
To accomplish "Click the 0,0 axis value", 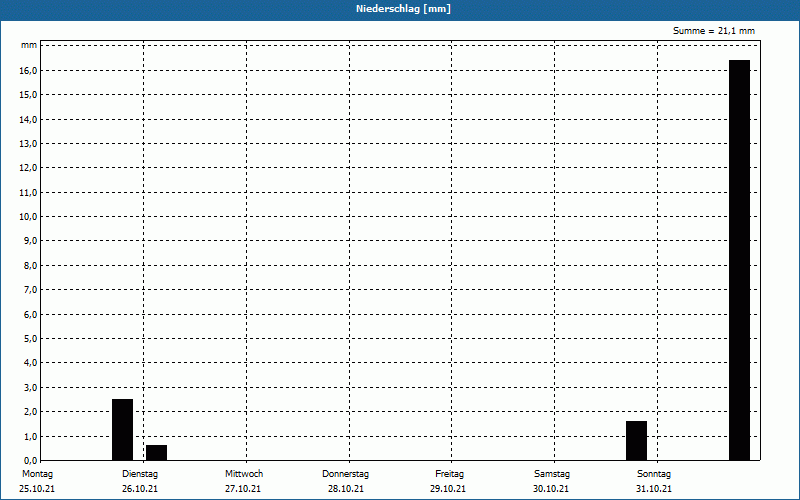I will point(30,460).
